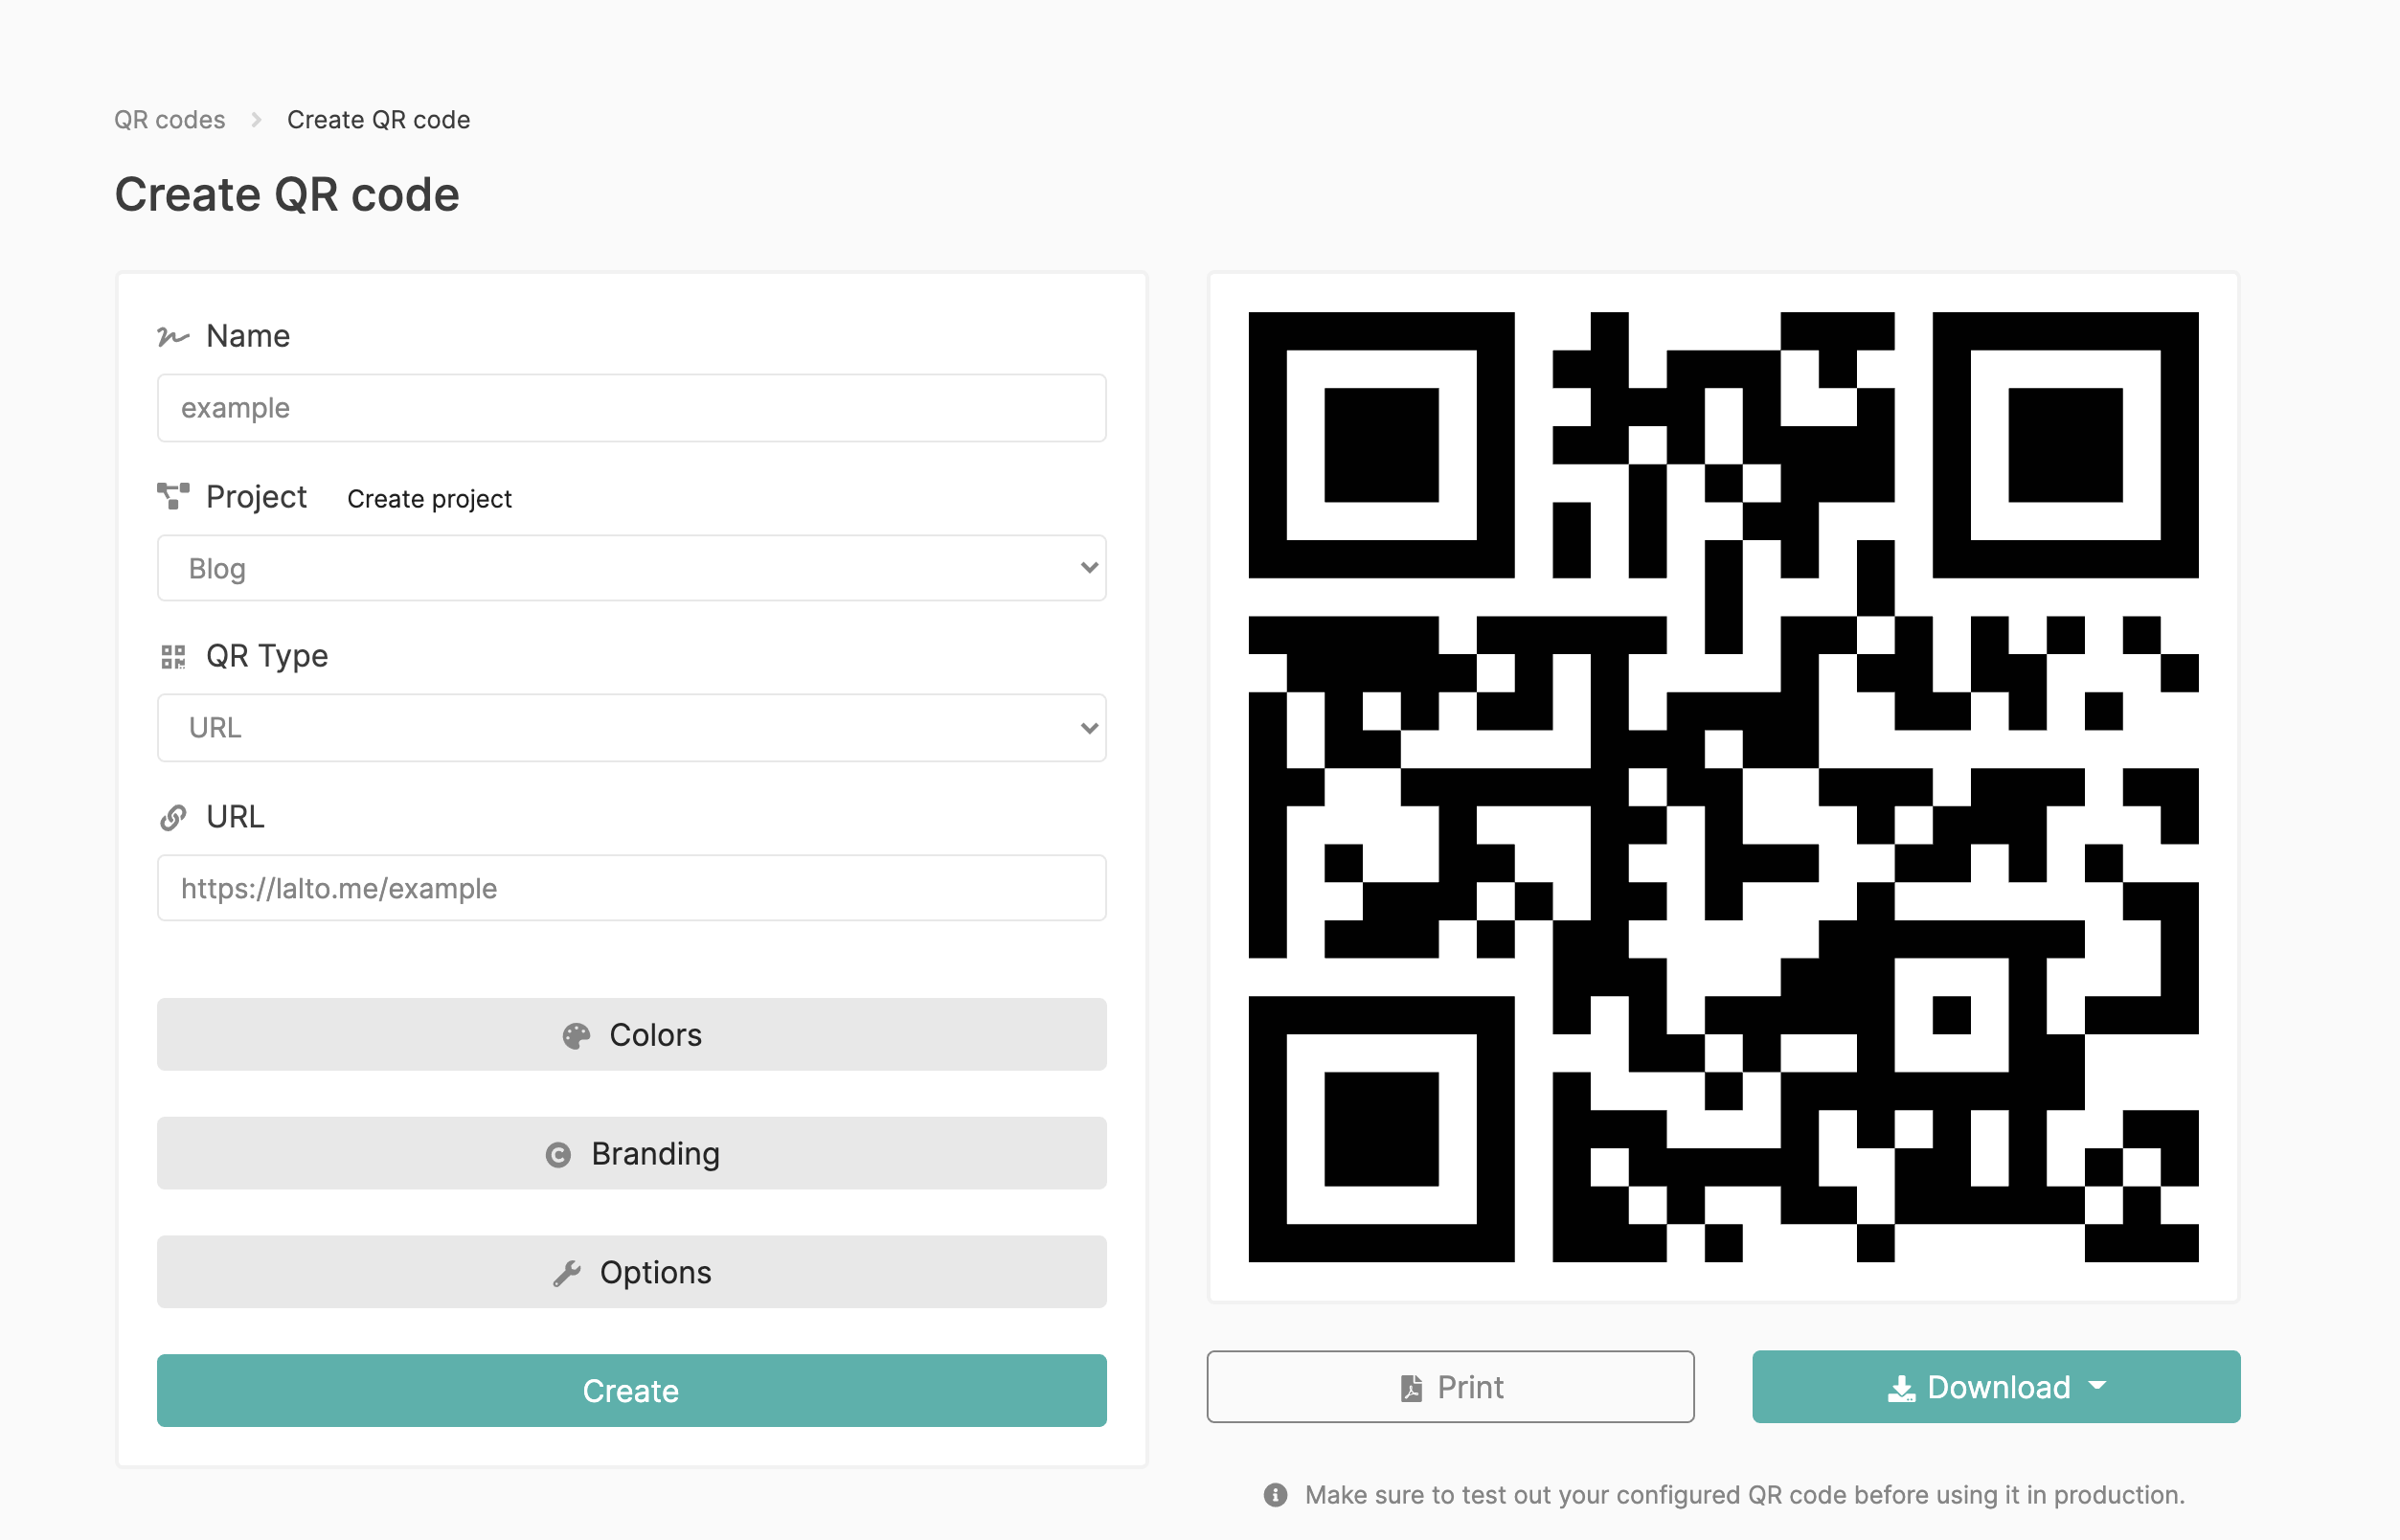Click the Download arrow tray icon
This screenshot has width=2400, height=1540.
1901,1388
